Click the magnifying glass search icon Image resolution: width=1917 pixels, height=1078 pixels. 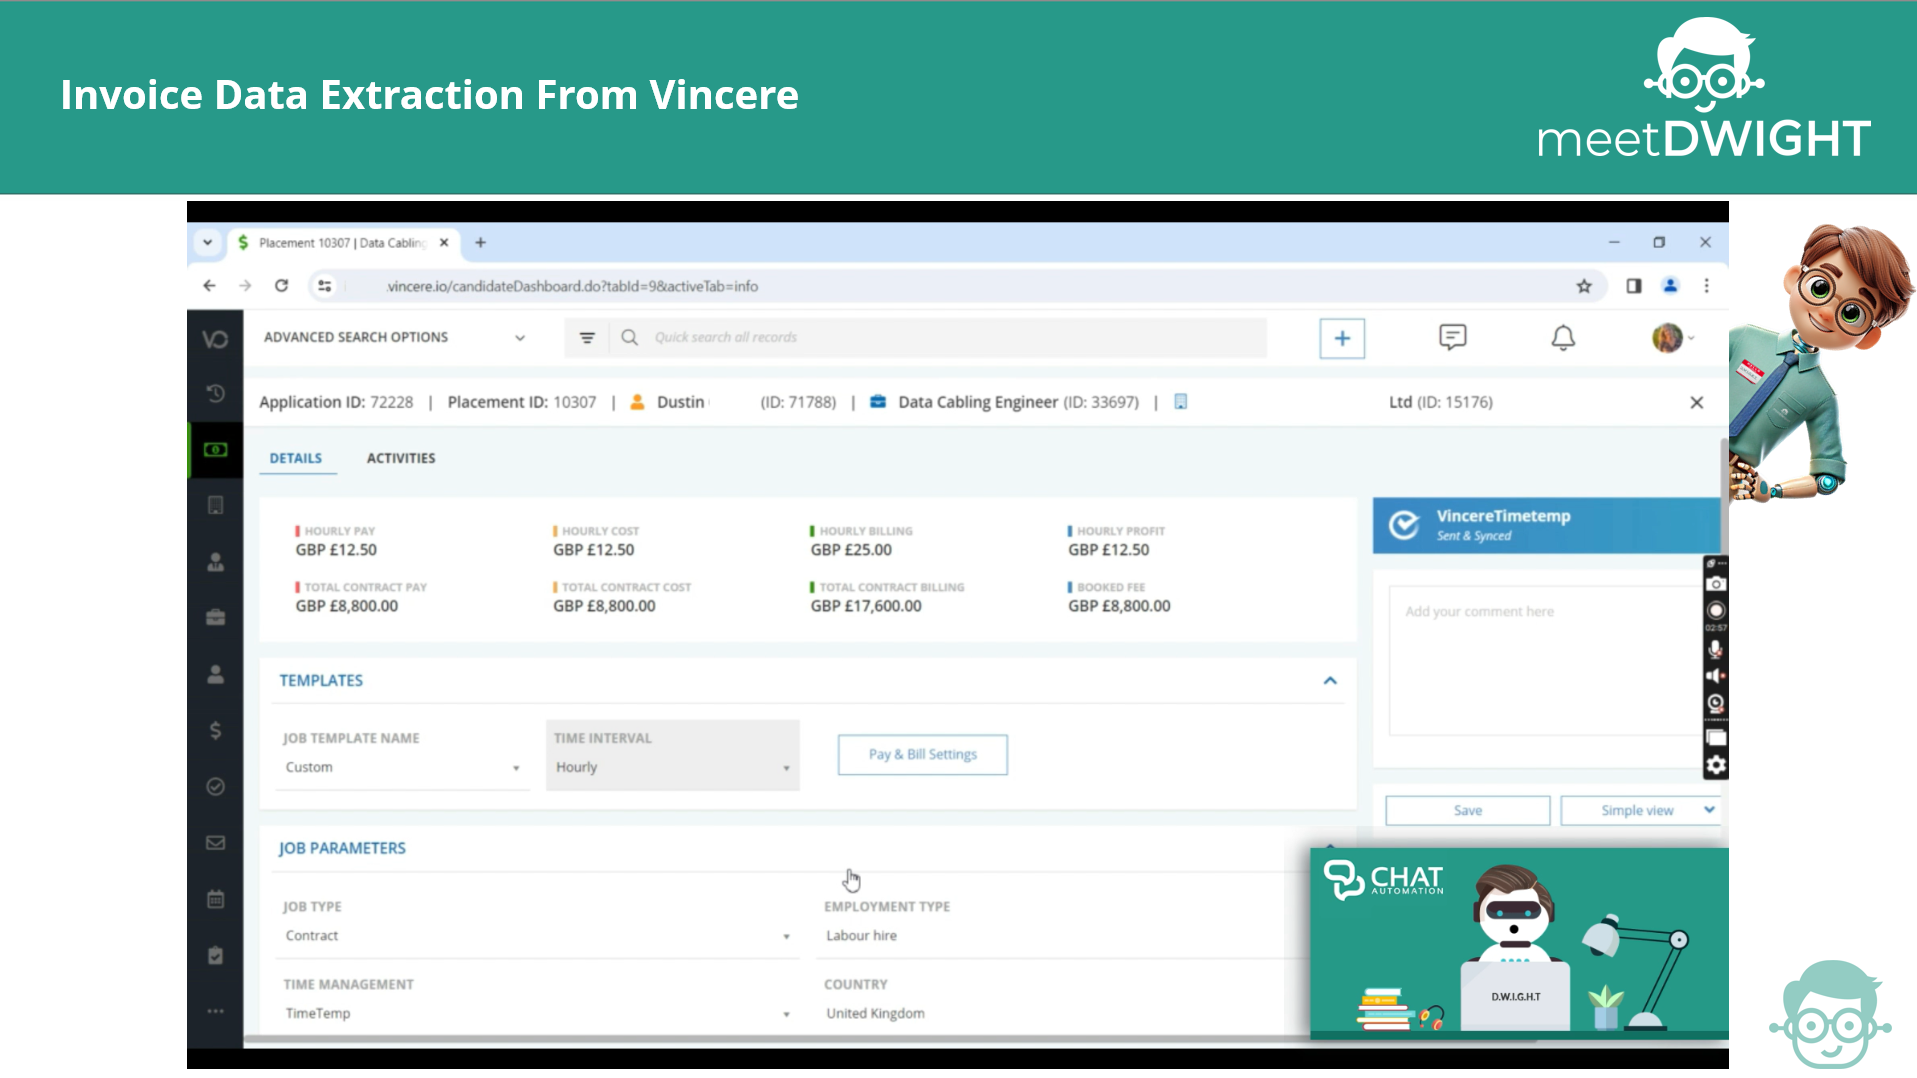[x=629, y=337]
